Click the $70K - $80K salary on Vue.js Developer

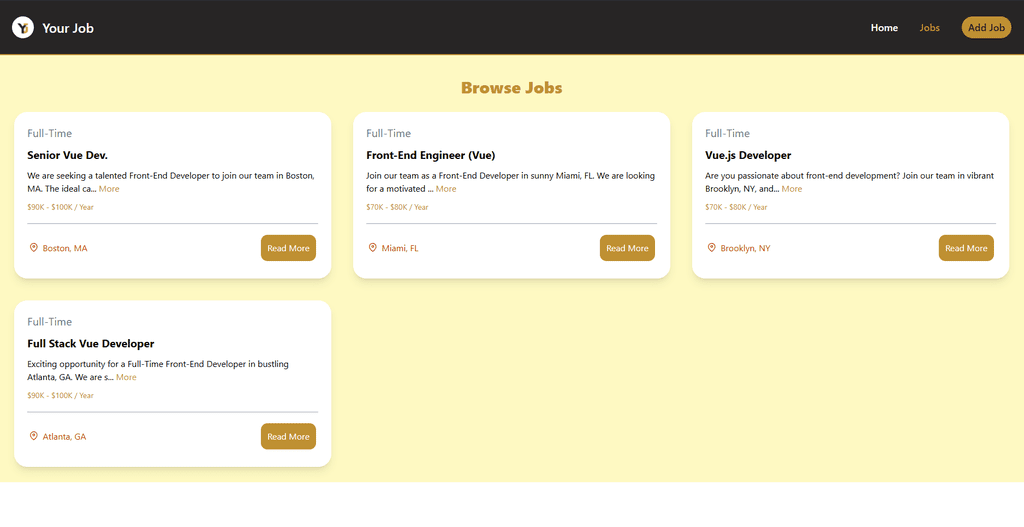736,207
